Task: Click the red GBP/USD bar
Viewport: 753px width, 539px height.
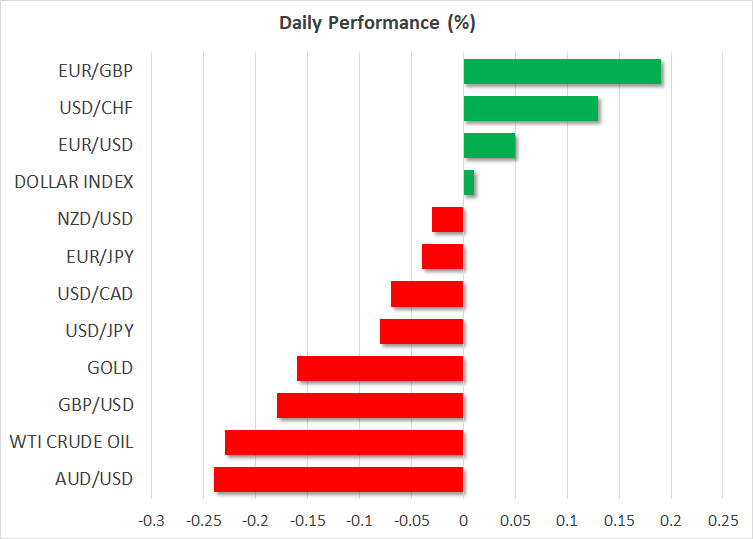Action: point(370,405)
